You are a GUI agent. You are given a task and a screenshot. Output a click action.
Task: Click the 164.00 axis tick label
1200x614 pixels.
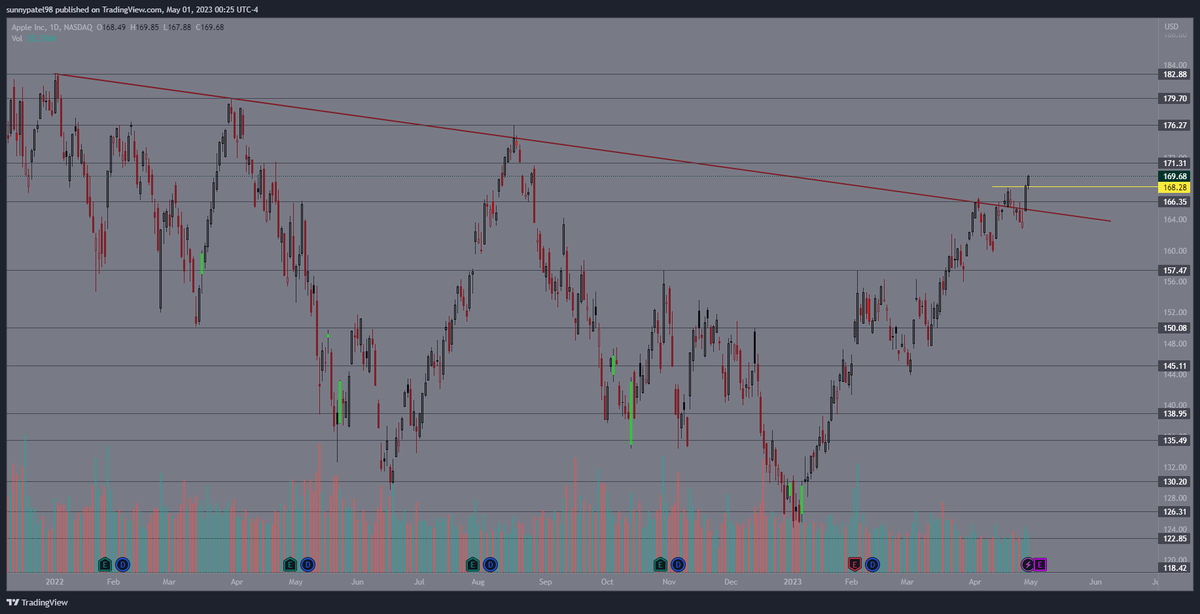(x=1174, y=219)
